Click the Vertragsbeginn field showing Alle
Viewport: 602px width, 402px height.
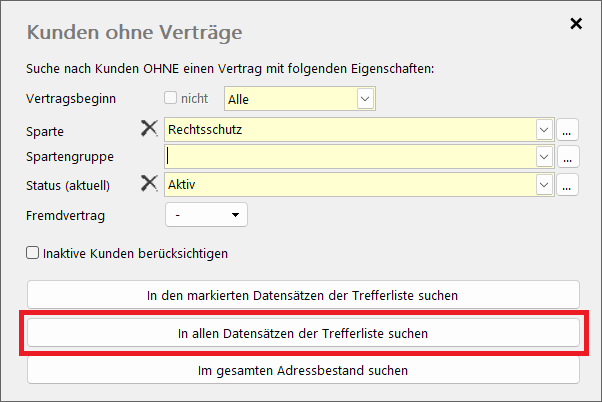pyautogui.click(x=290, y=99)
